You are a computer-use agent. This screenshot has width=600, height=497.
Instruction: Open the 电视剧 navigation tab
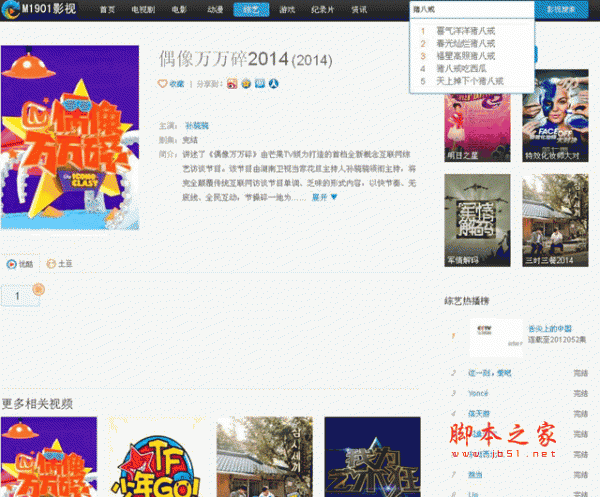click(x=143, y=10)
